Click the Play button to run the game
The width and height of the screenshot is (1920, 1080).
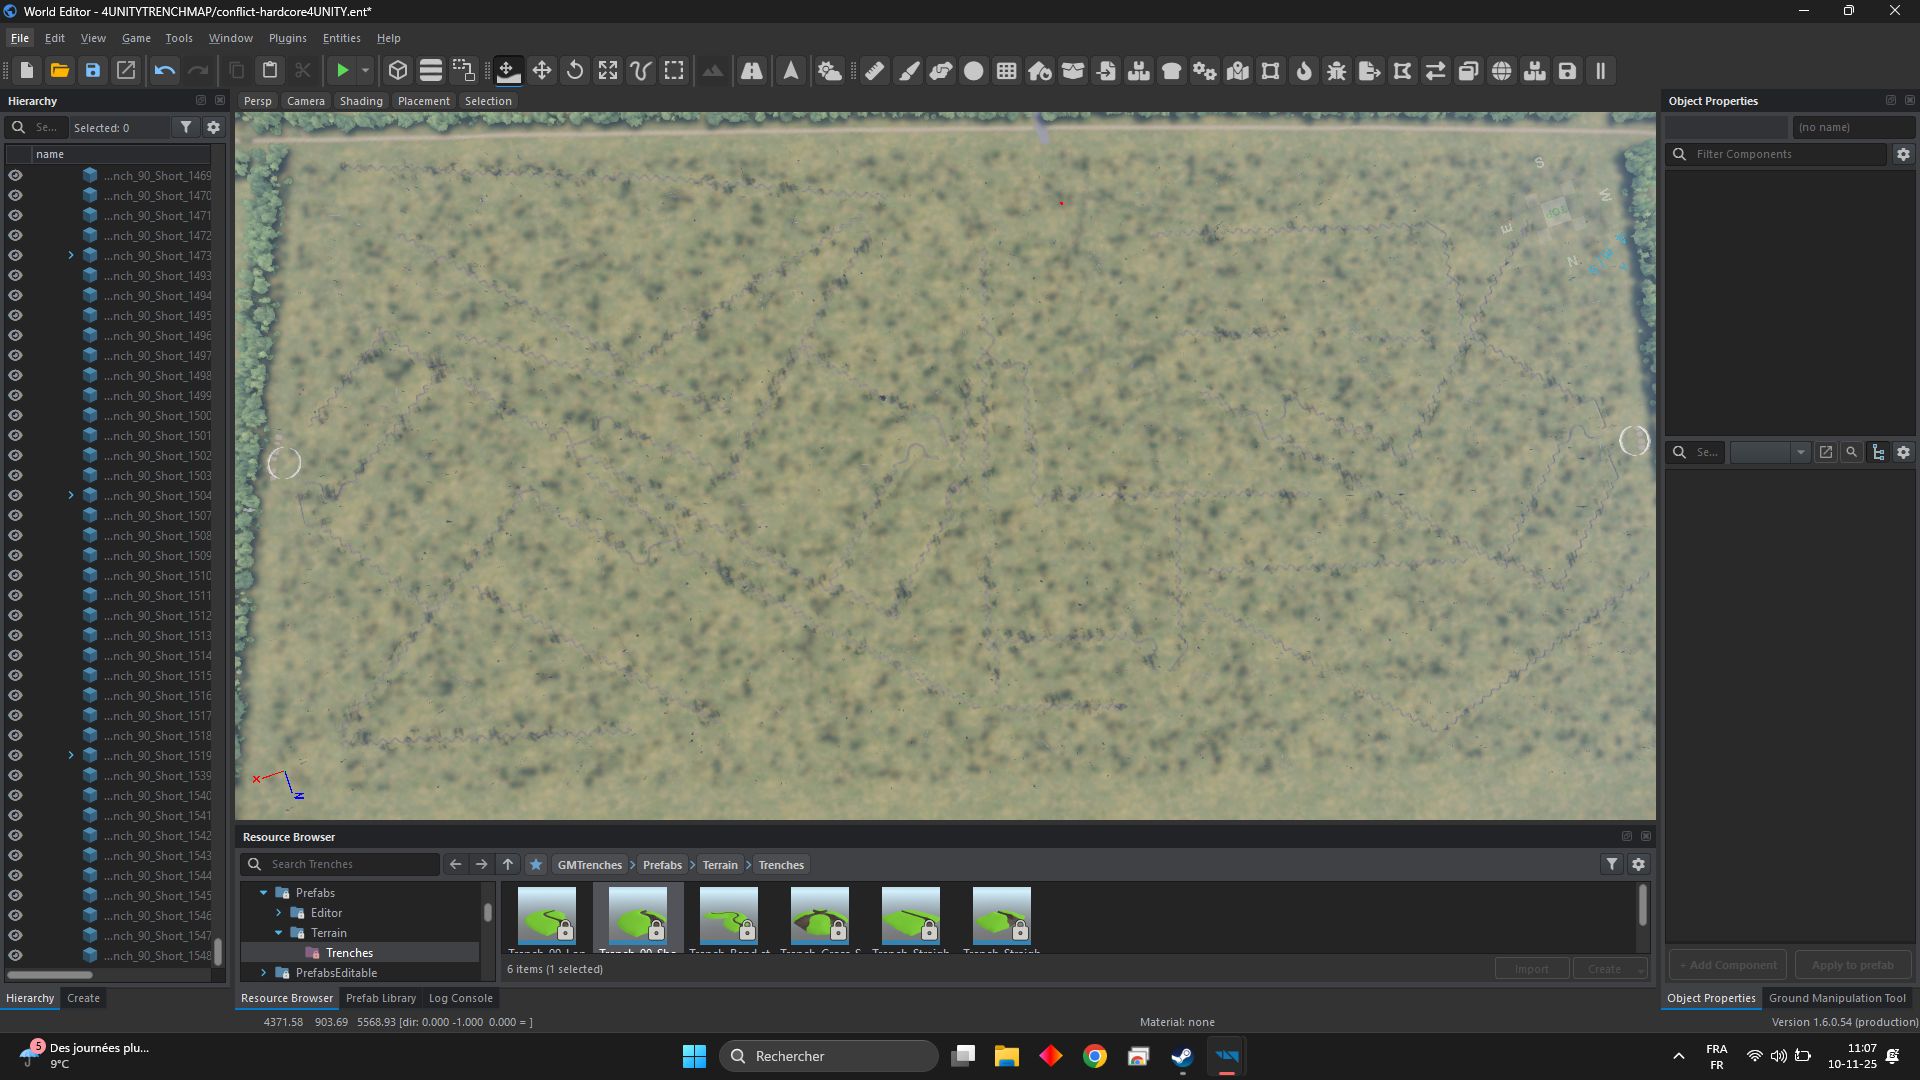(x=343, y=70)
